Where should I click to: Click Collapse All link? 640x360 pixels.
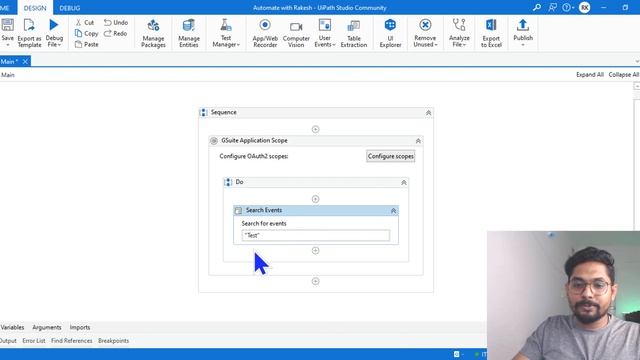624,75
